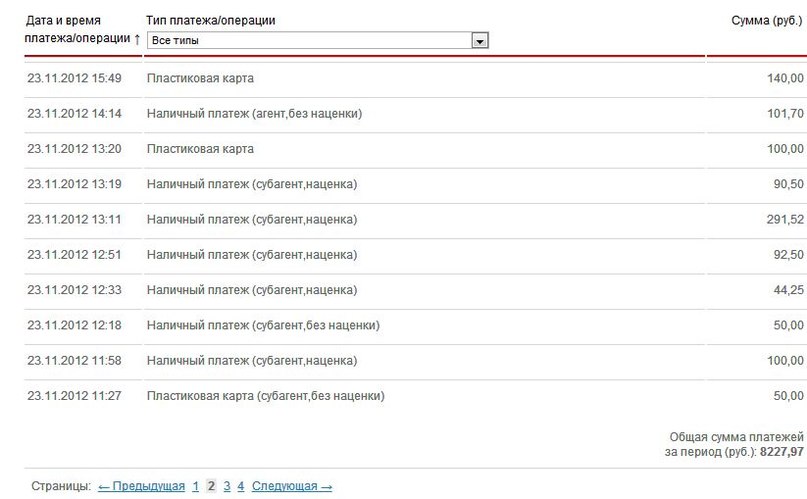Open the Все типы payment type dropdown
This screenshot has width=807, height=499.
[x=318, y=41]
